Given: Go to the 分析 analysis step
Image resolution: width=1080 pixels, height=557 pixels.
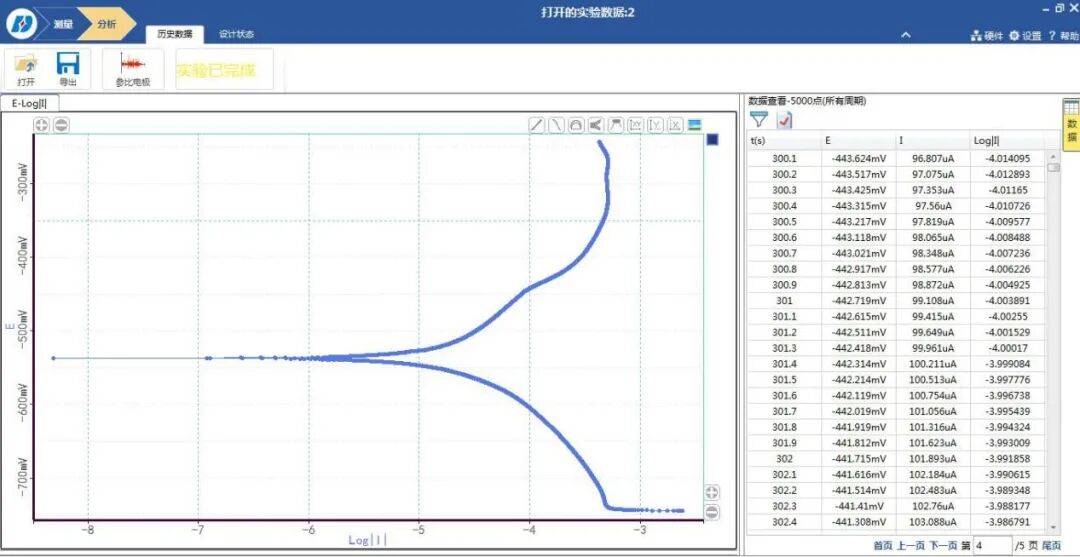Looking at the screenshot, I should coord(106,23).
